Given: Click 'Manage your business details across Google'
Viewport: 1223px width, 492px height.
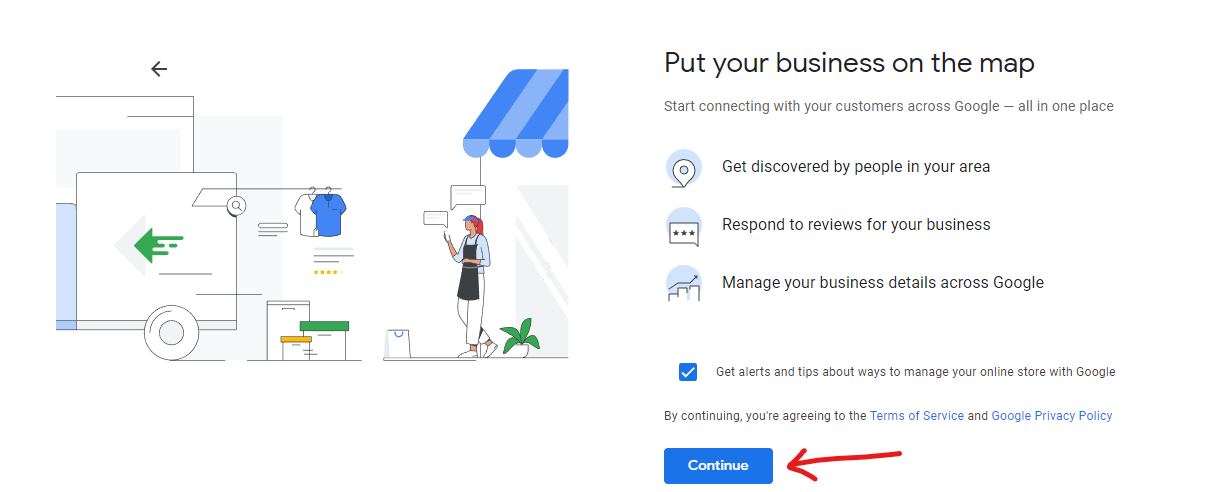Looking at the screenshot, I should click(x=883, y=283).
